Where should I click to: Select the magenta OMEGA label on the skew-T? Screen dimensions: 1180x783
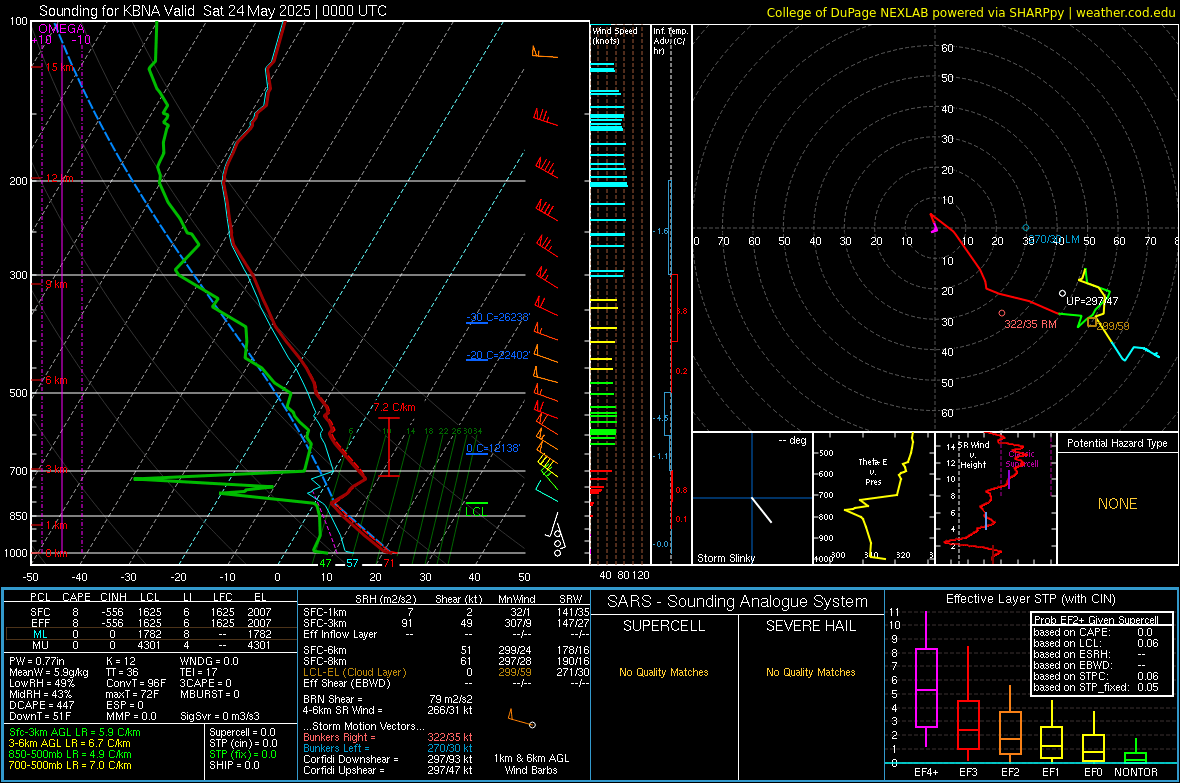62,29
